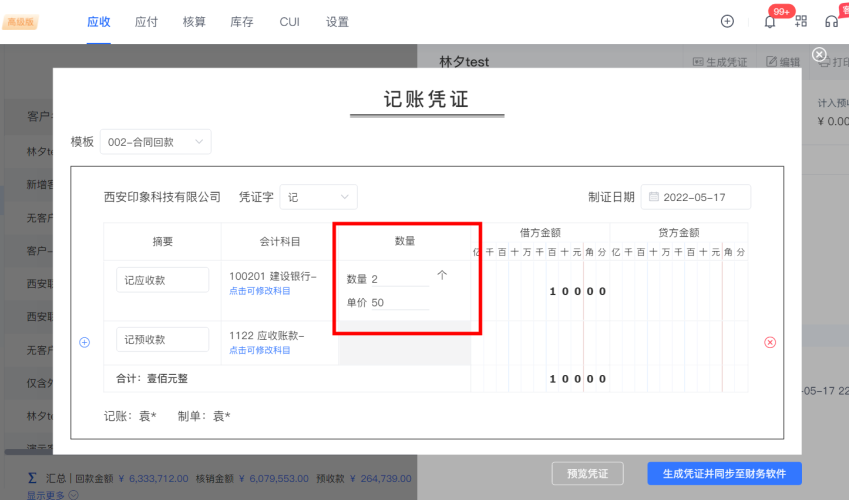Image resolution: width=849 pixels, height=500 pixels.
Task: Click the 预收款 ¥264,739.00 summary
Action: [x=364, y=479]
